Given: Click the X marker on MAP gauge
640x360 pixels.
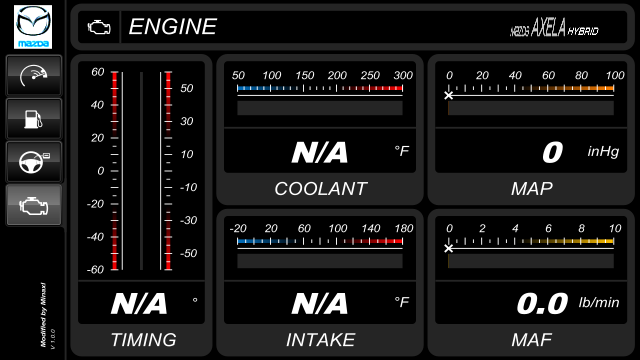Looking at the screenshot, I should point(449,96).
